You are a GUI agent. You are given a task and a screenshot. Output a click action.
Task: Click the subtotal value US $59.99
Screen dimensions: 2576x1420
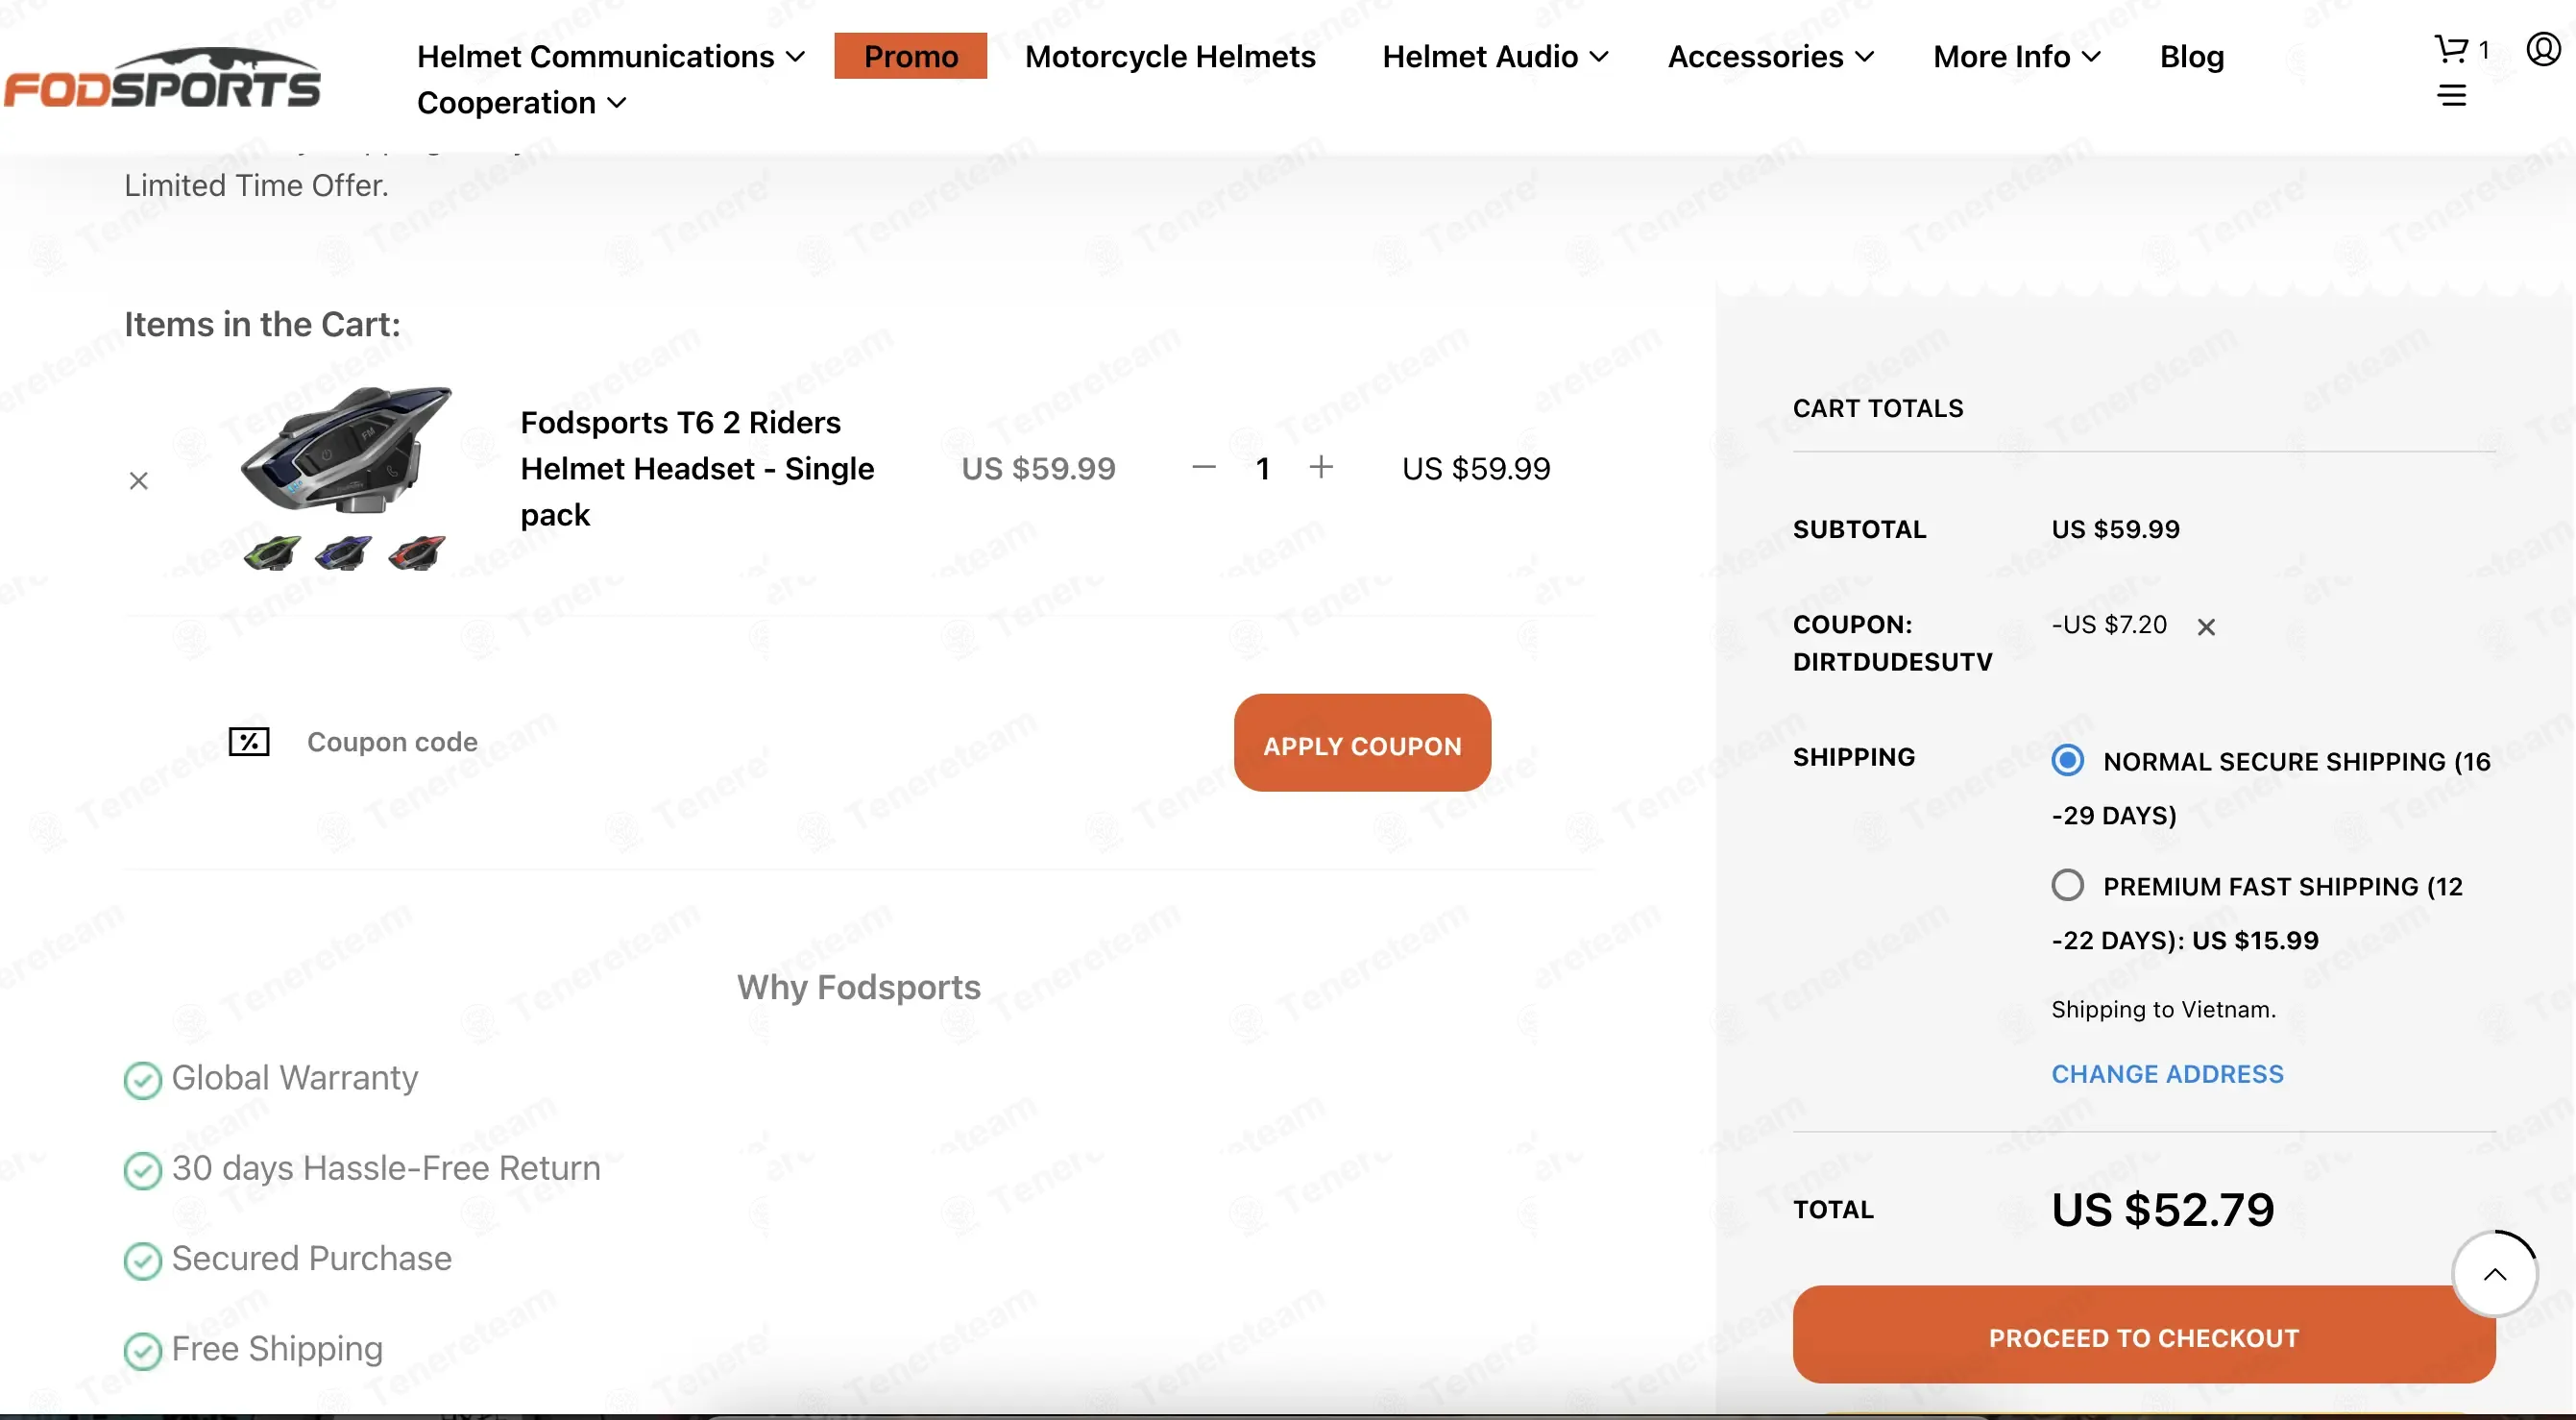[2115, 529]
